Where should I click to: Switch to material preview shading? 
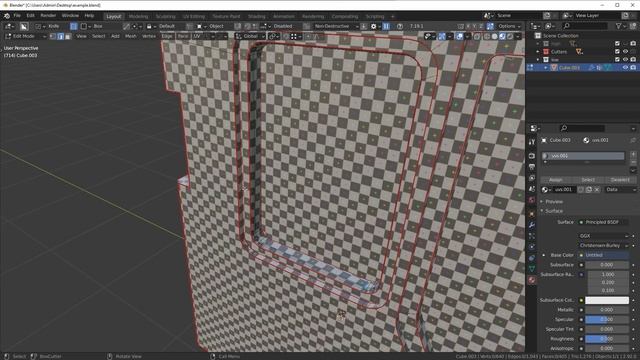pos(502,36)
